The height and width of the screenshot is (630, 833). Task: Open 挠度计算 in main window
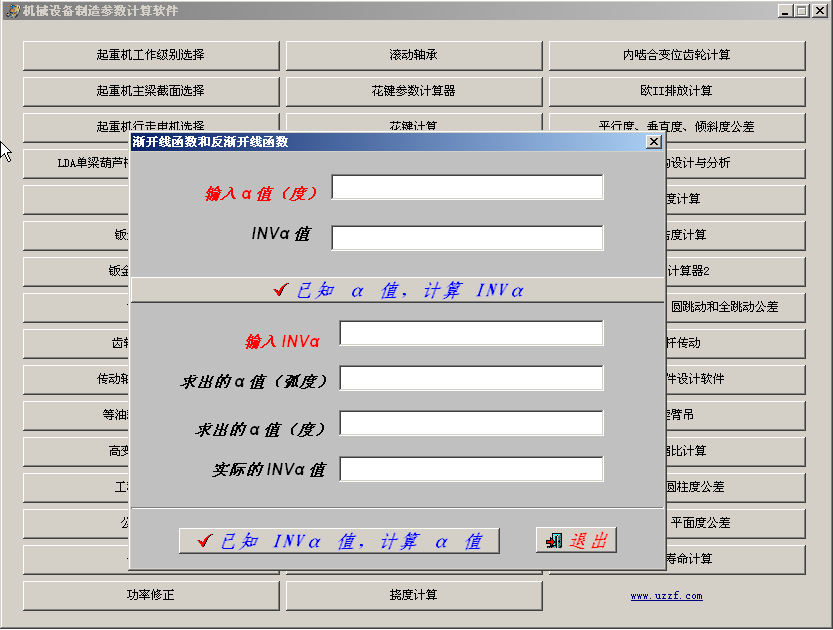[x=414, y=595]
